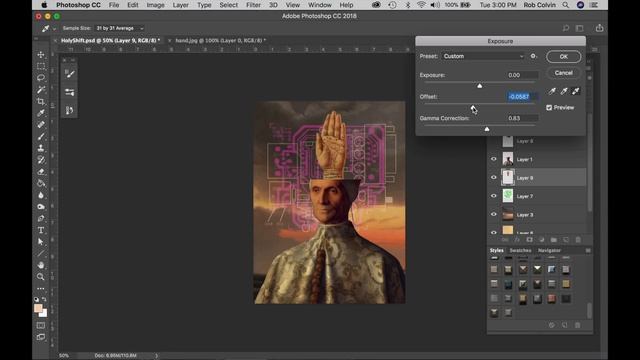Select the Paint Bucket tool
The height and width of the screenshot is (360, 640).
tap(41, 183)
